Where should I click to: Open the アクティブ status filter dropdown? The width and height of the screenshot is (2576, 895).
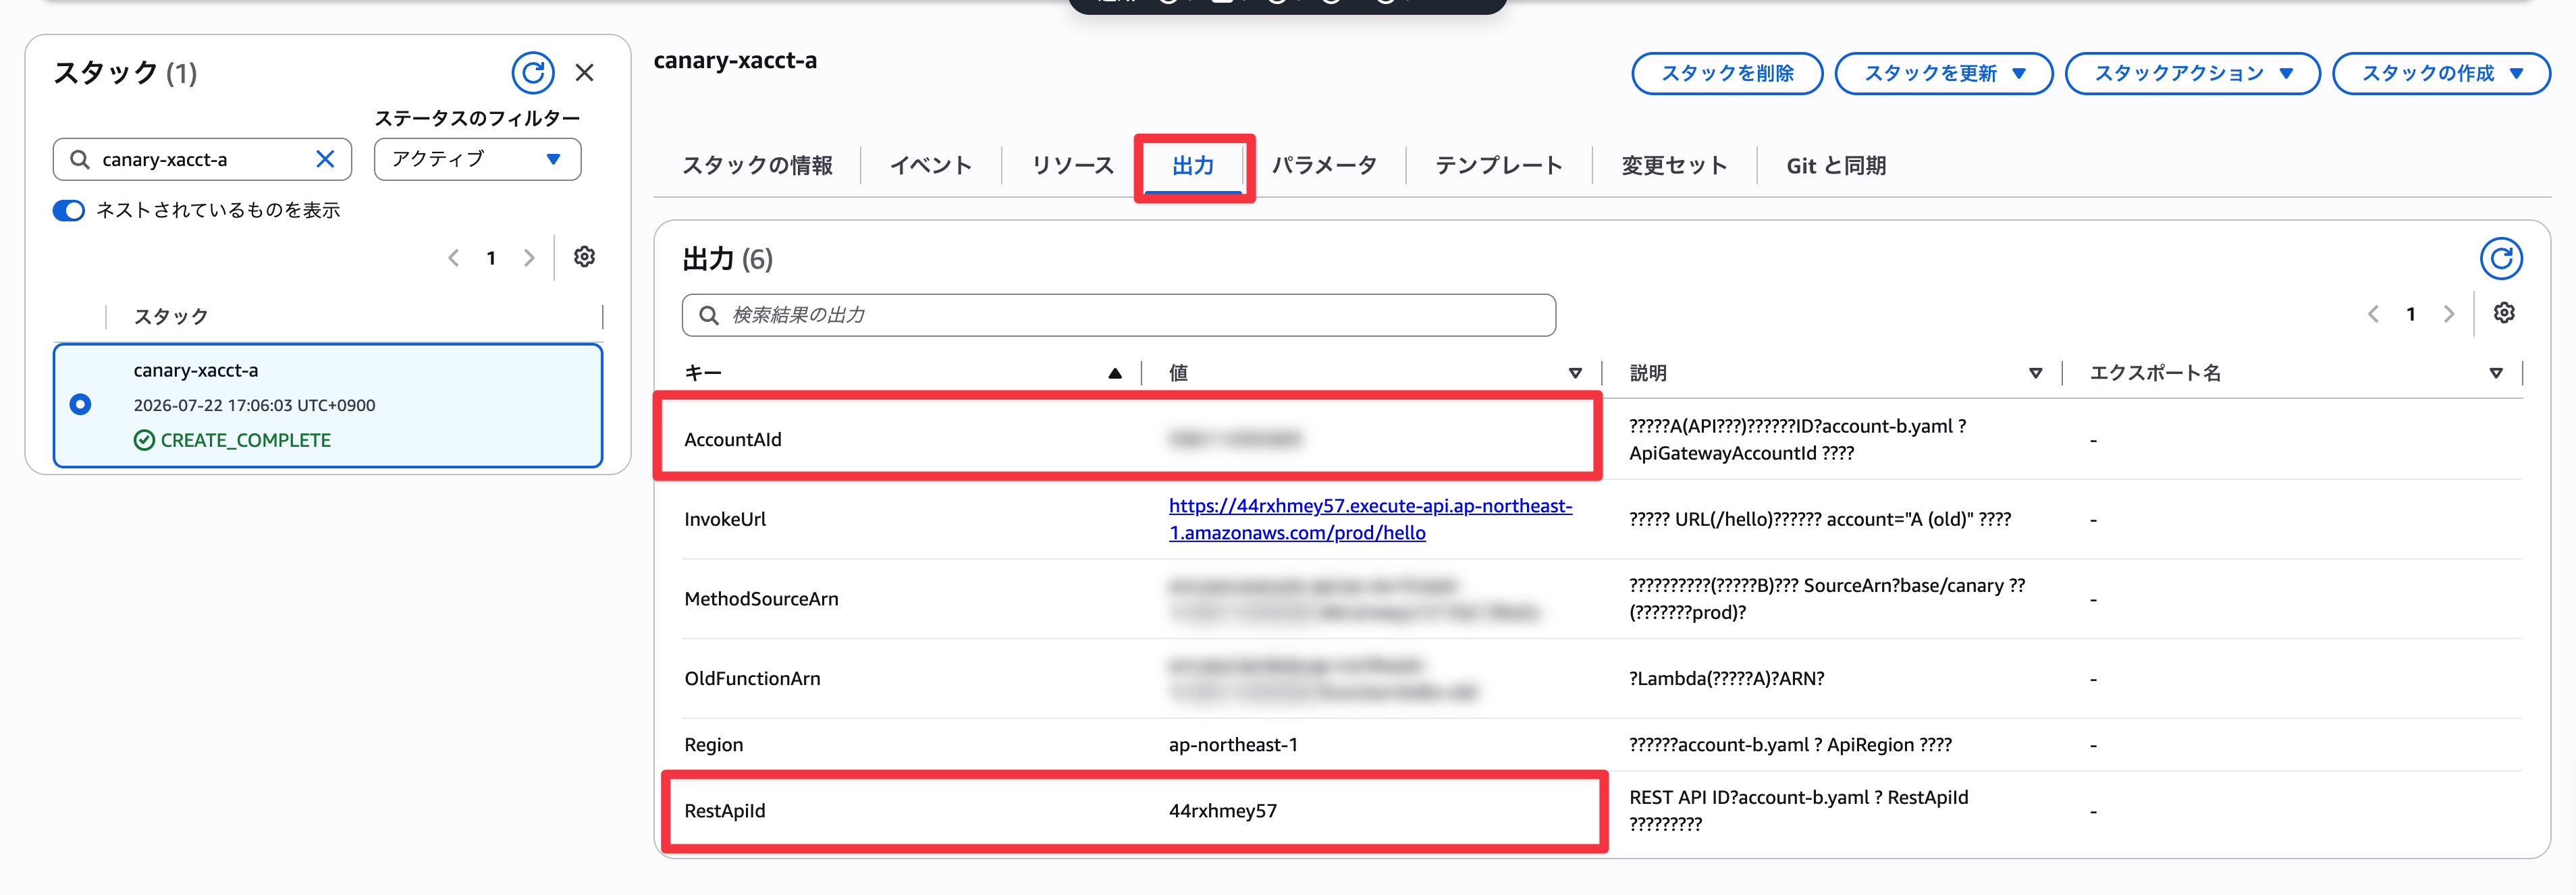coord(477,159)
